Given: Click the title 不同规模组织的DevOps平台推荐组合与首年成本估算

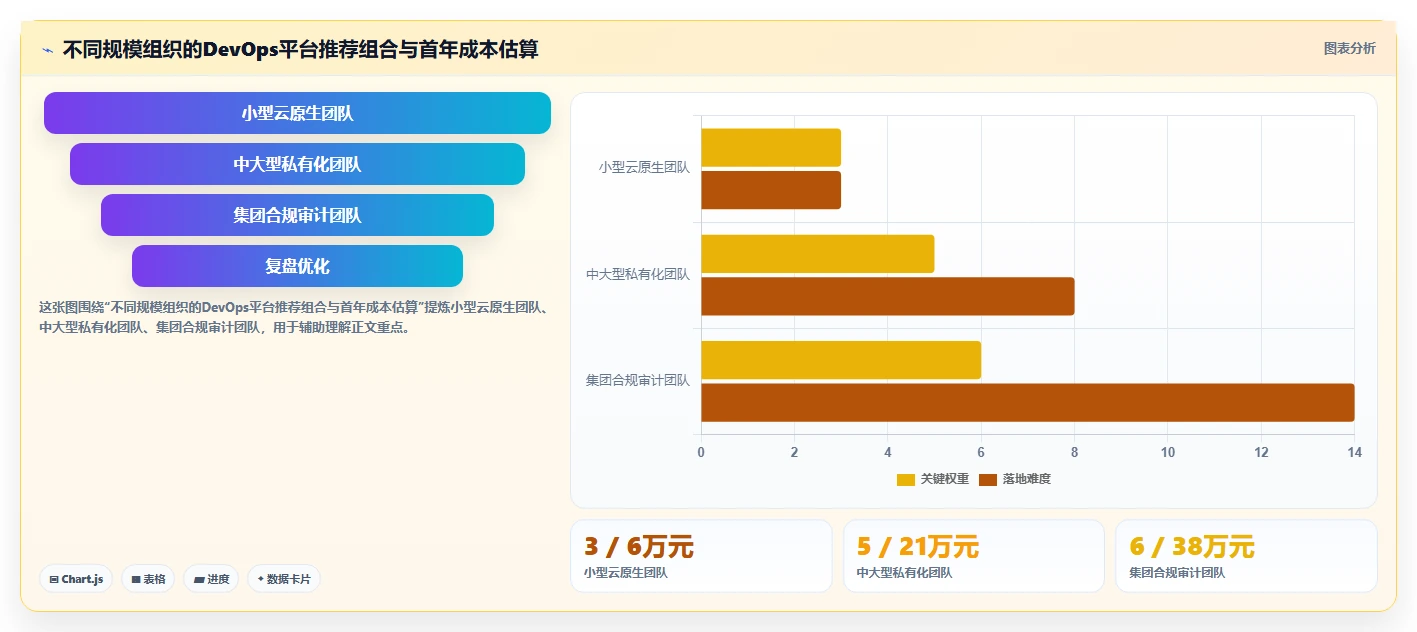Looking at the screenshot, I should pyautogui.click(x=301, y=49).
